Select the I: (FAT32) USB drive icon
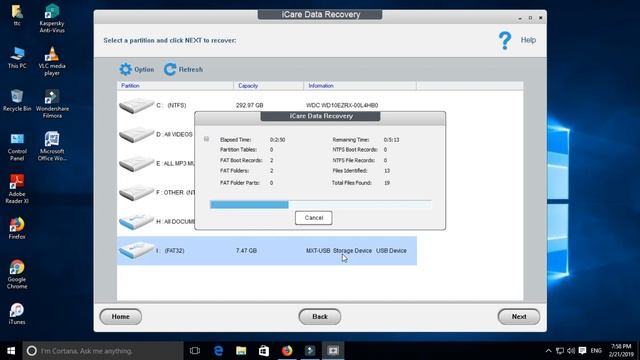The width and height of the screenshot is (640, 360). pos(136,250)
